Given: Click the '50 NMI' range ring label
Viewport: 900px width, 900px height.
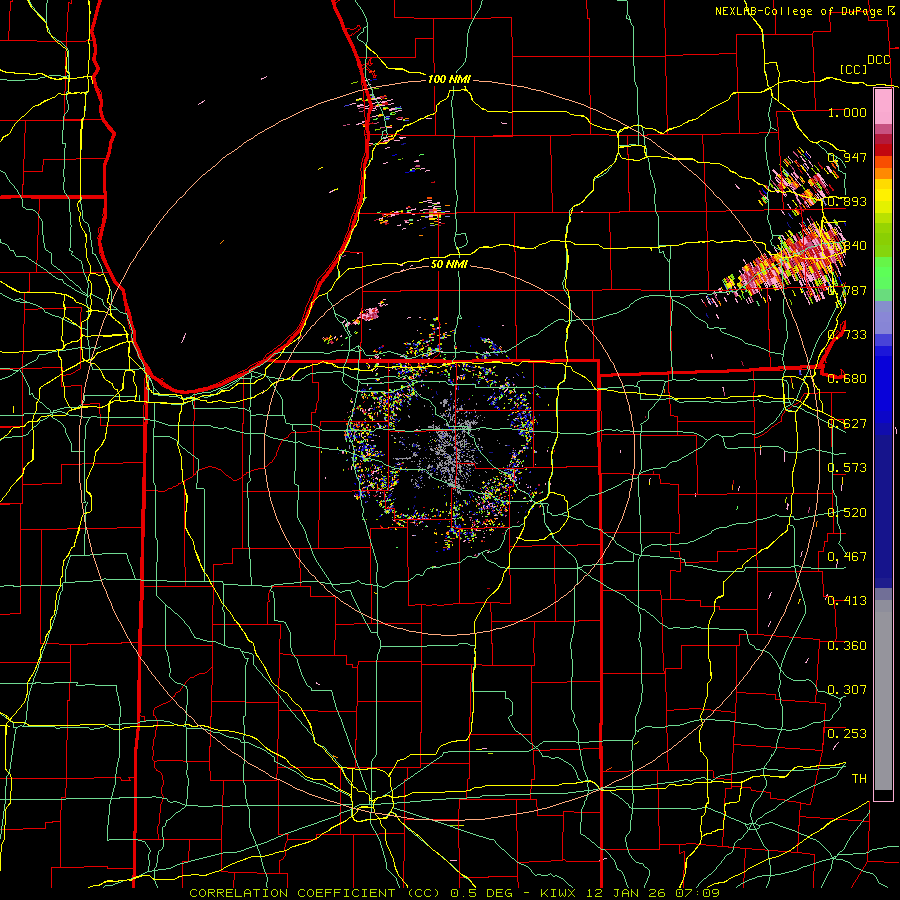Looking at the screenshot, I should [x=449, y=264].
